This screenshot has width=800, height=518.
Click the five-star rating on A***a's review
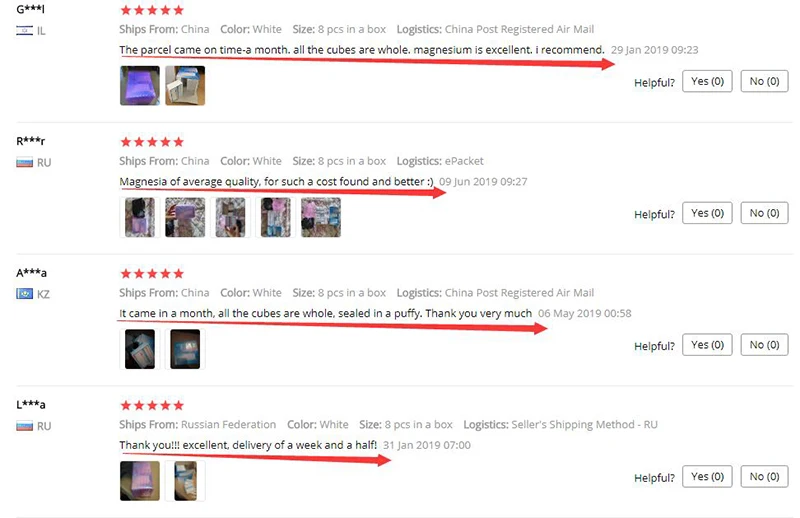point(152,274)
